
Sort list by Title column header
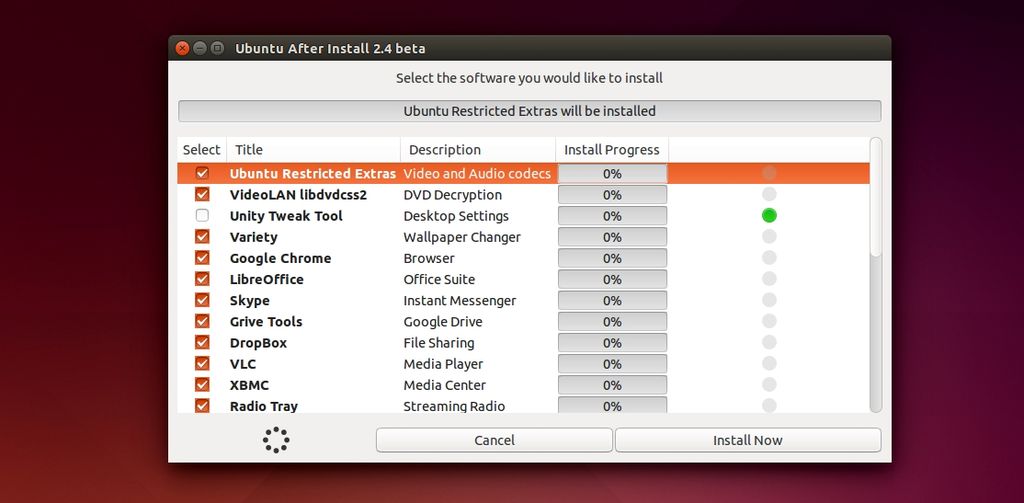pos(313,150)
